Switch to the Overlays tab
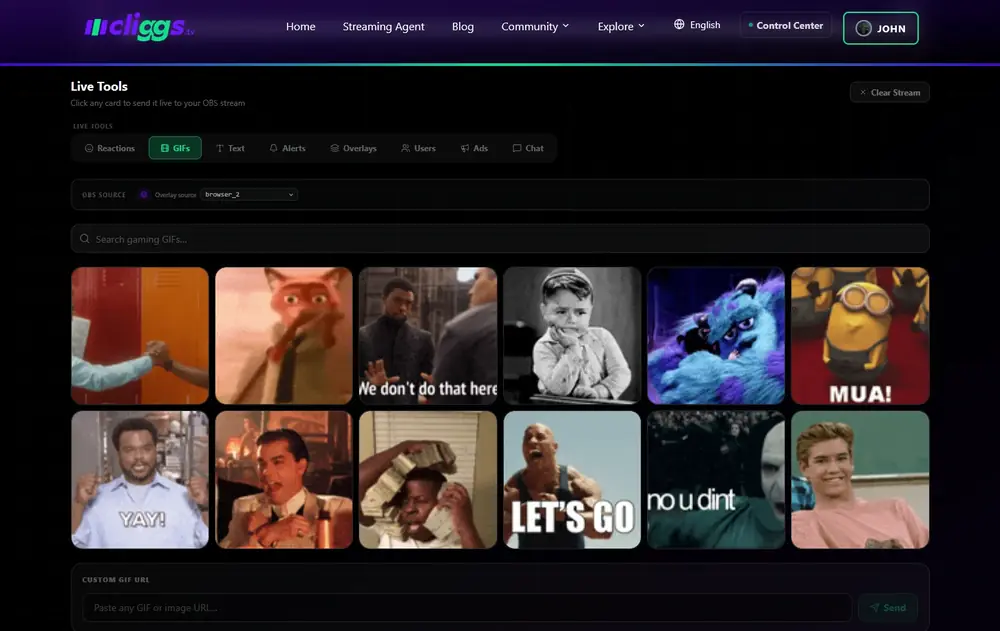 (x=353, y=148)
